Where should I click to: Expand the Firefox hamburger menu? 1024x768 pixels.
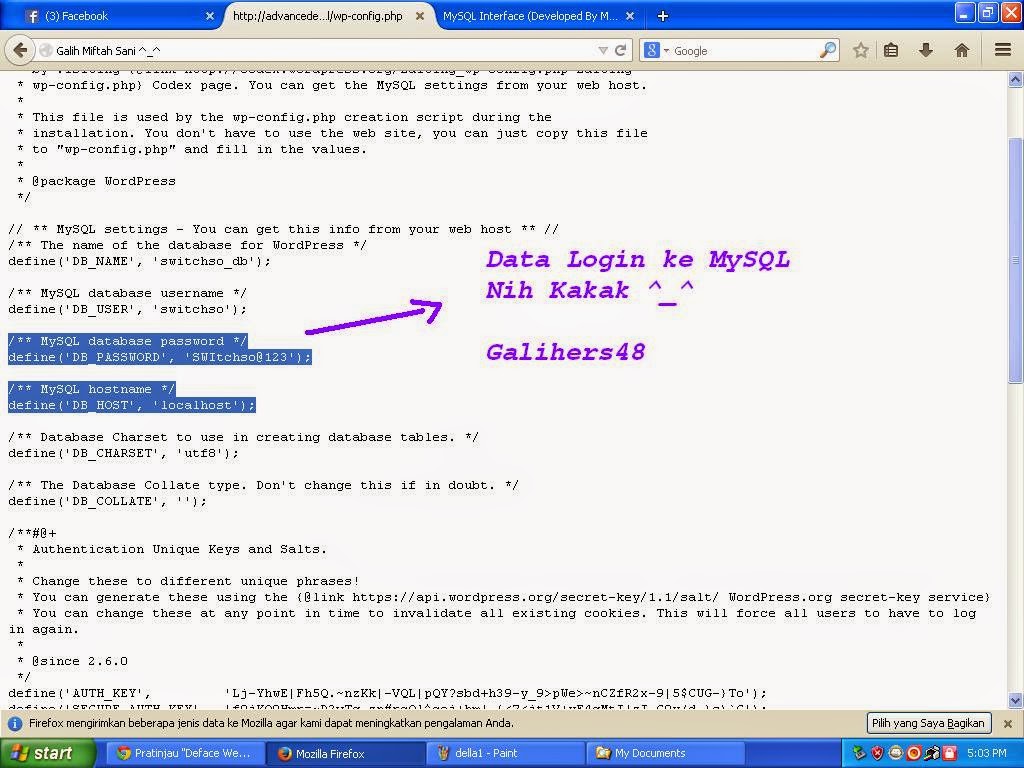click(1002, 50)
